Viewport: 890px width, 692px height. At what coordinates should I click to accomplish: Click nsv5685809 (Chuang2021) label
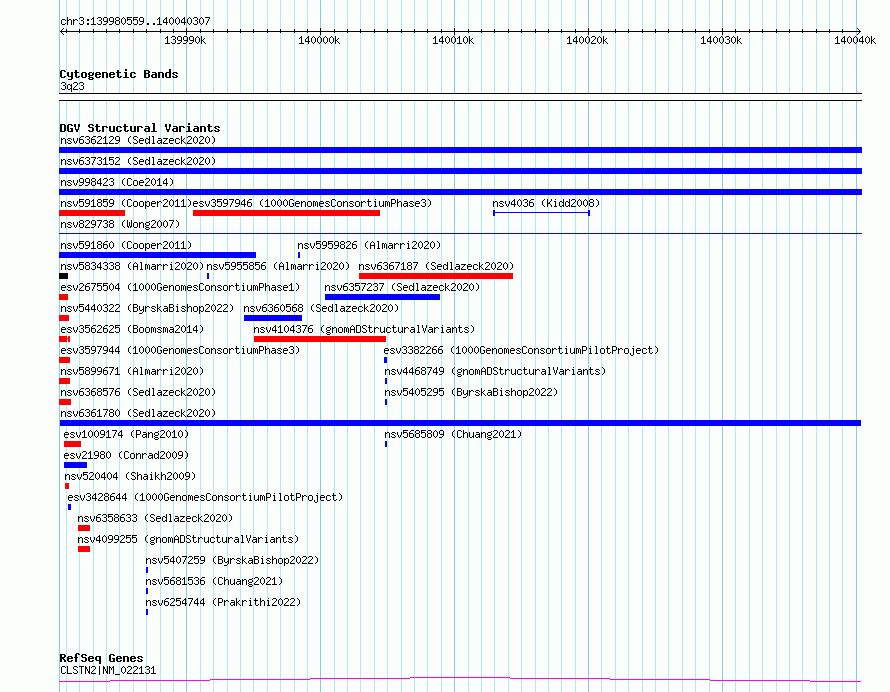pos(453,434)
